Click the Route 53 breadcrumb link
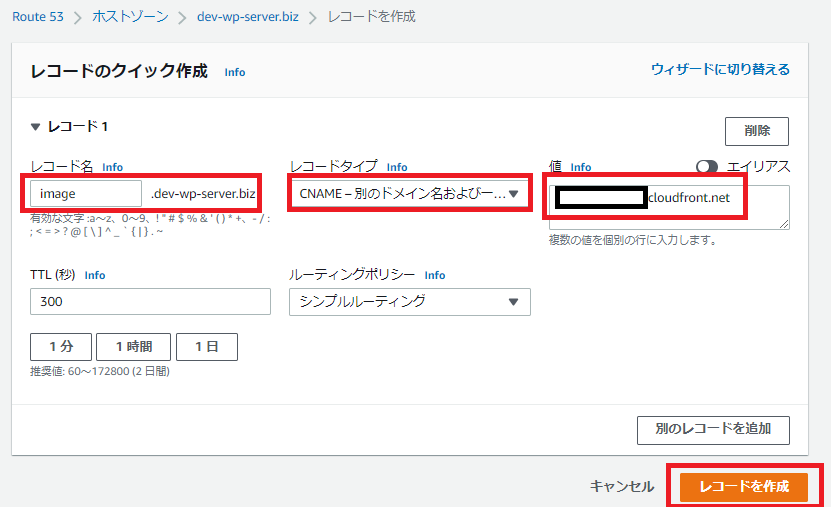Image resolution: width=831 pixels, height=507 pixels. coord(40,17)
